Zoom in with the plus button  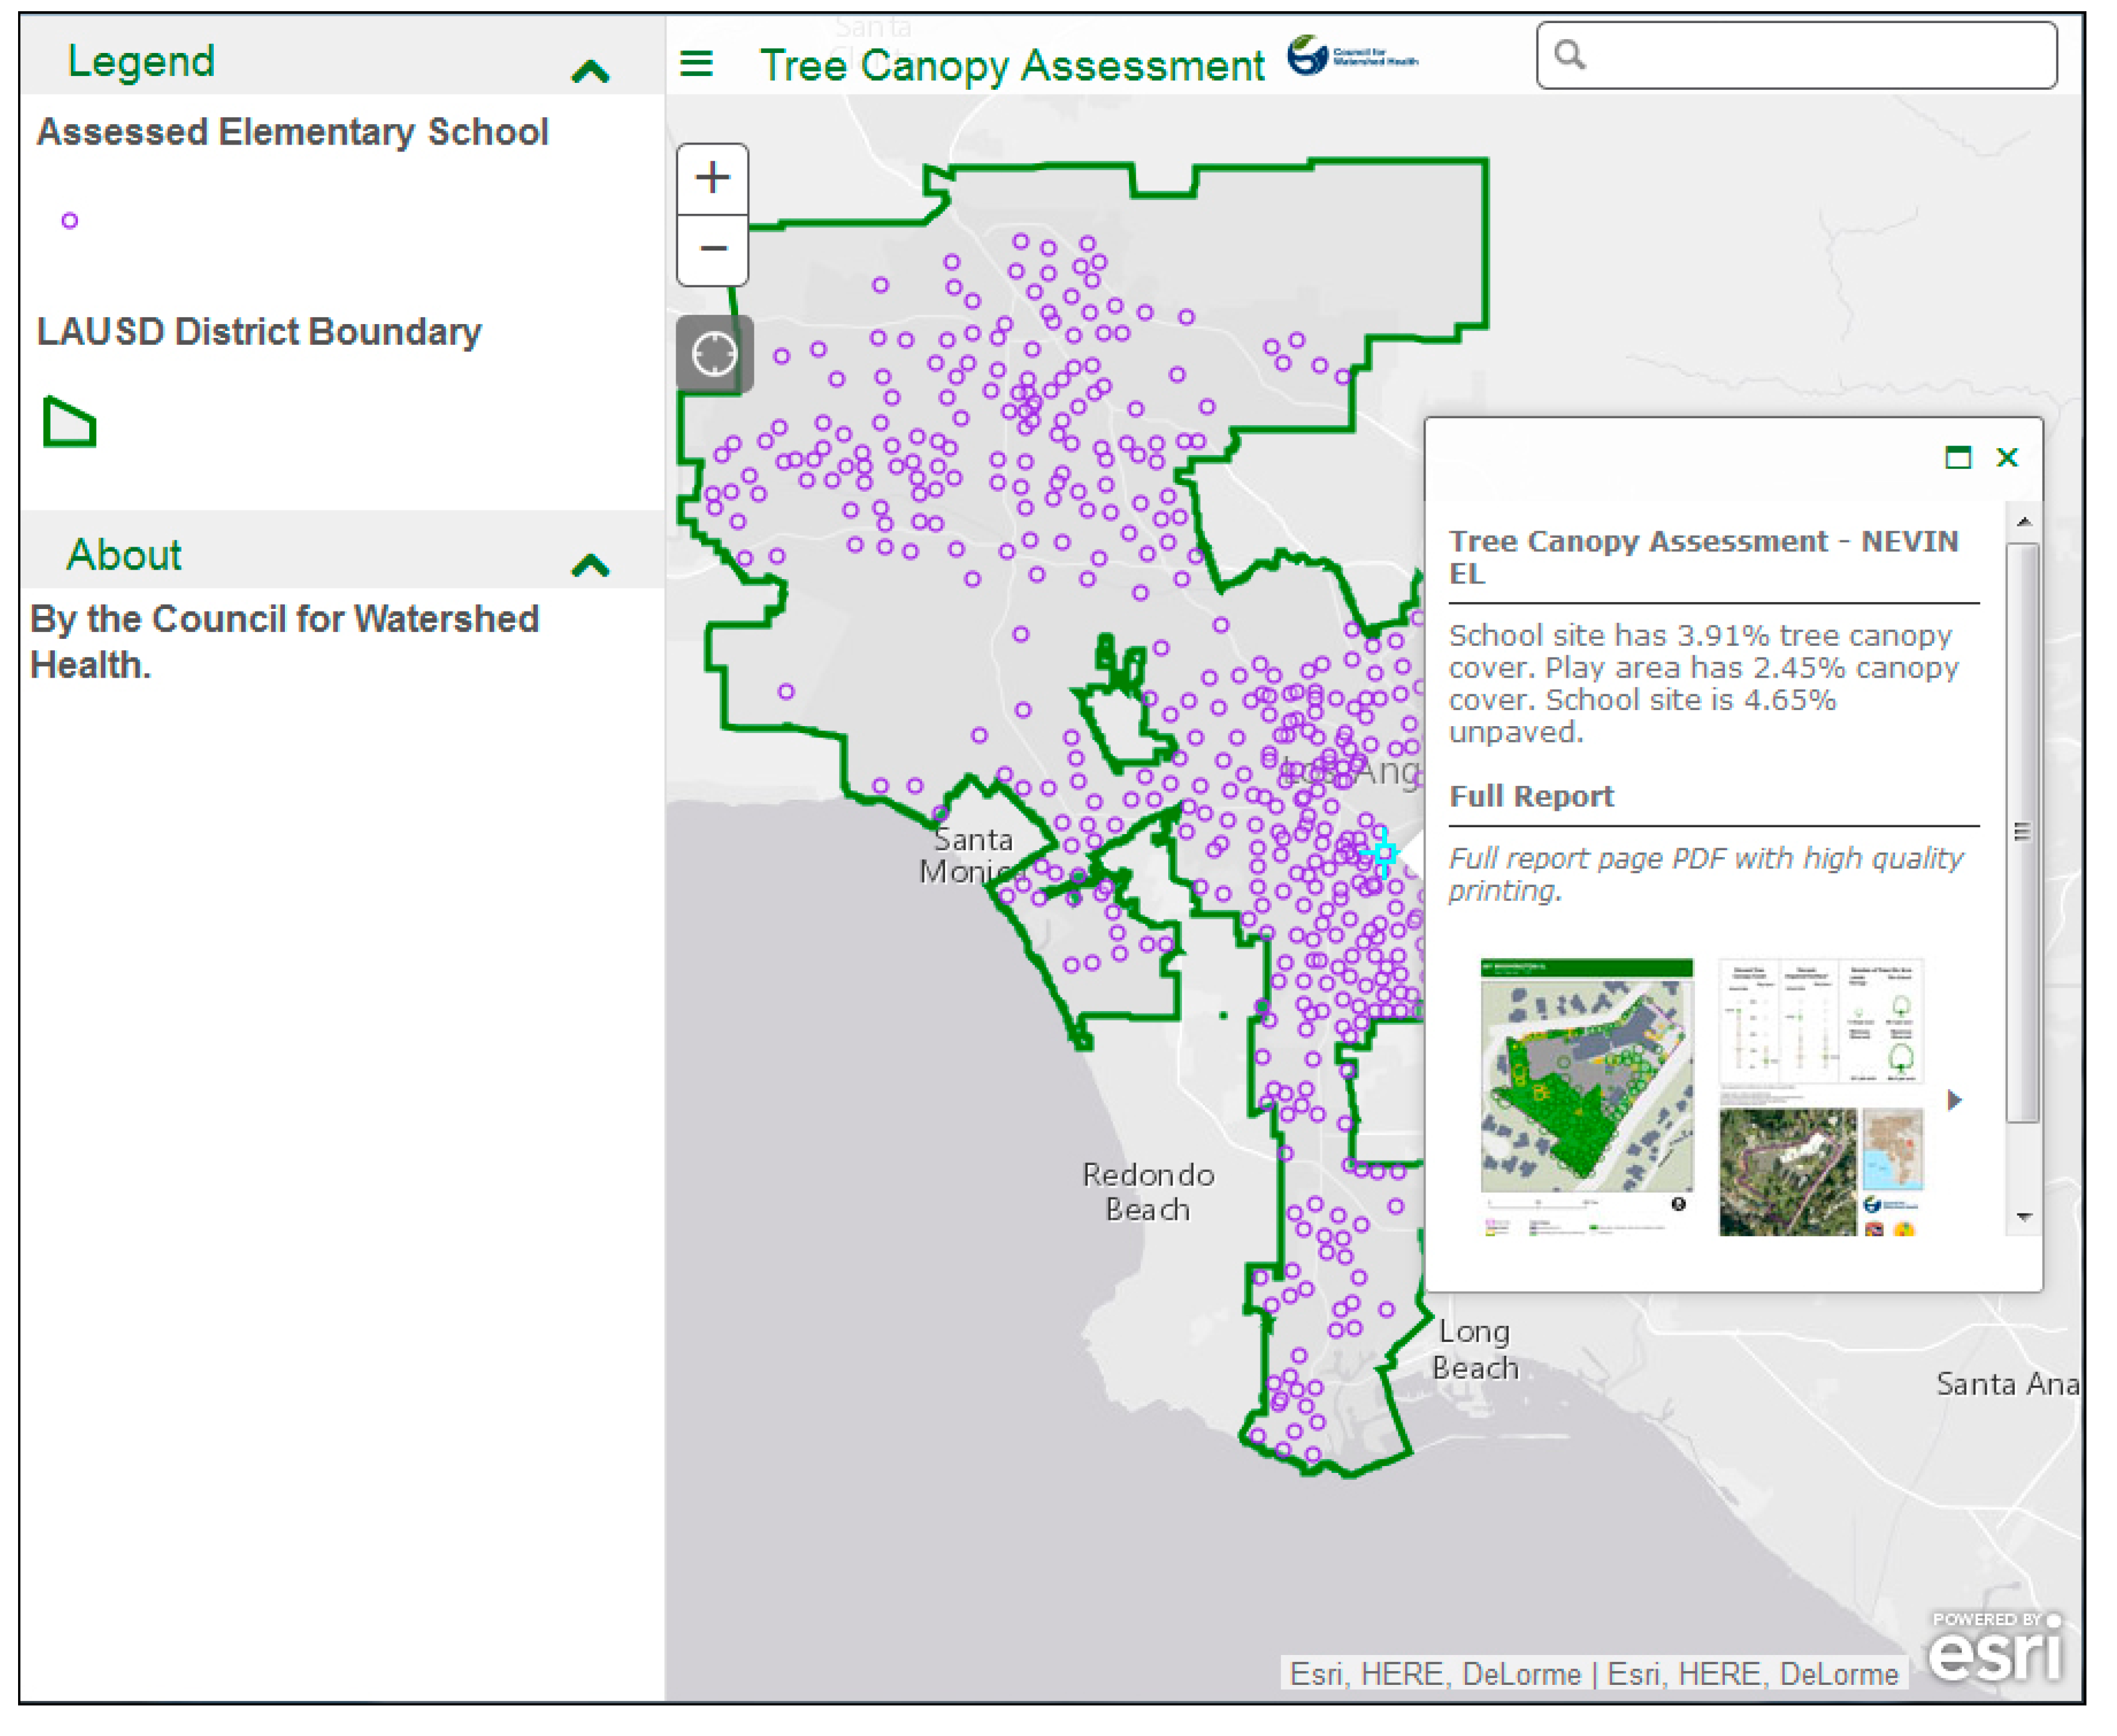(712, 178)
